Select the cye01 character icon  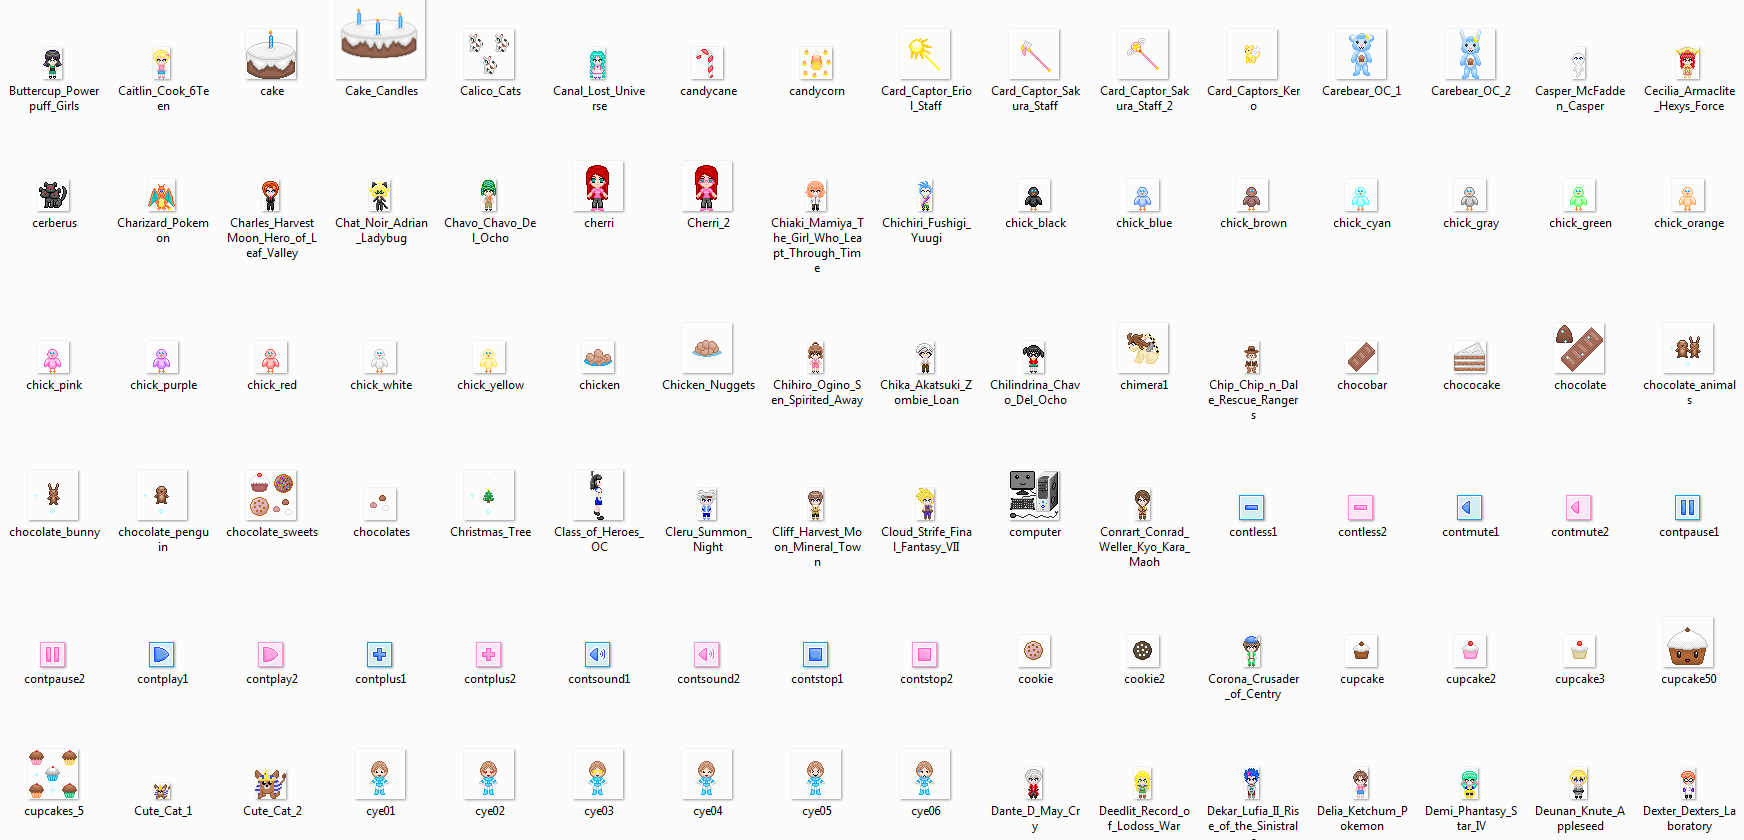click(380, 775)
